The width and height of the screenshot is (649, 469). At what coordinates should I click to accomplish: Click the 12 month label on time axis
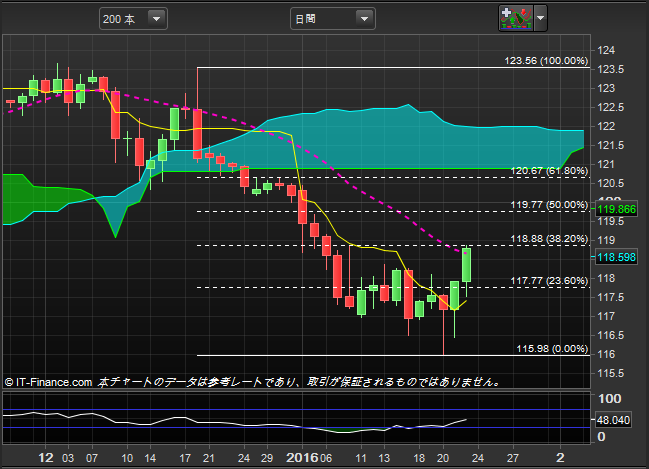[46, 457]
